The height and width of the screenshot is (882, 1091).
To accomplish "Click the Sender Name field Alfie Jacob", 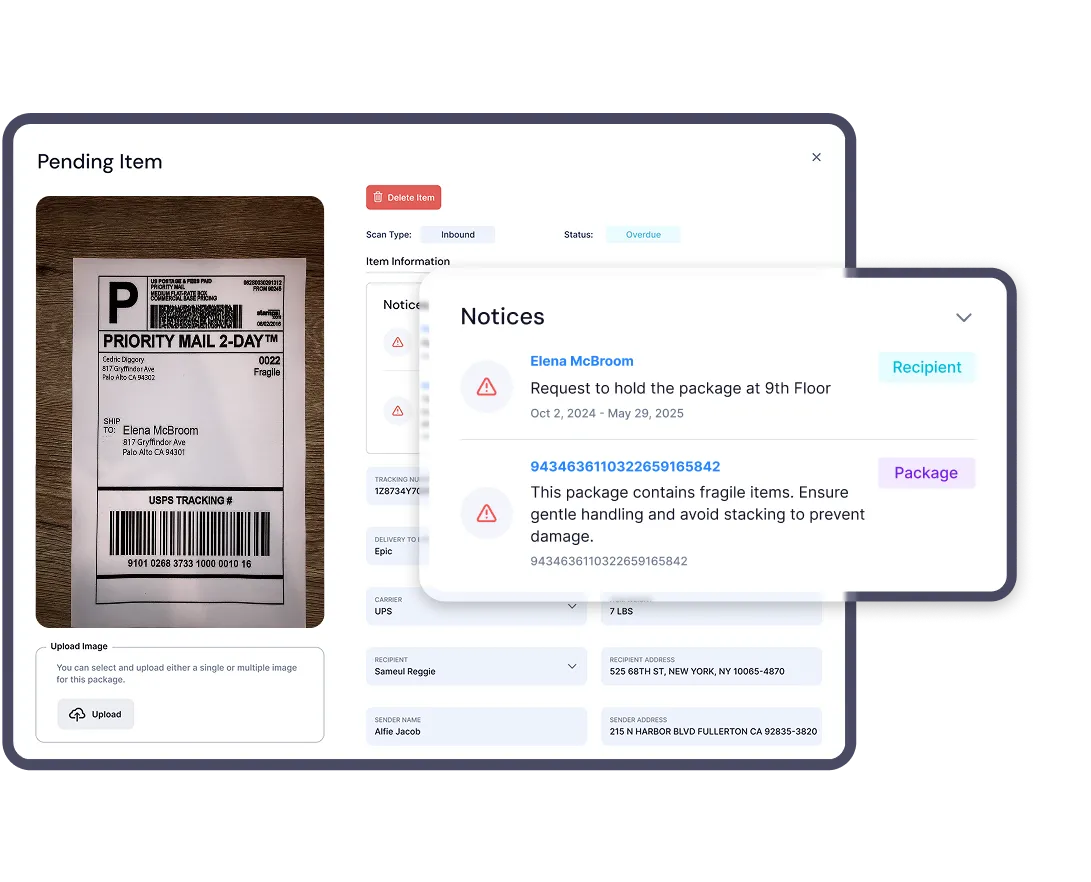I will 476,726.
